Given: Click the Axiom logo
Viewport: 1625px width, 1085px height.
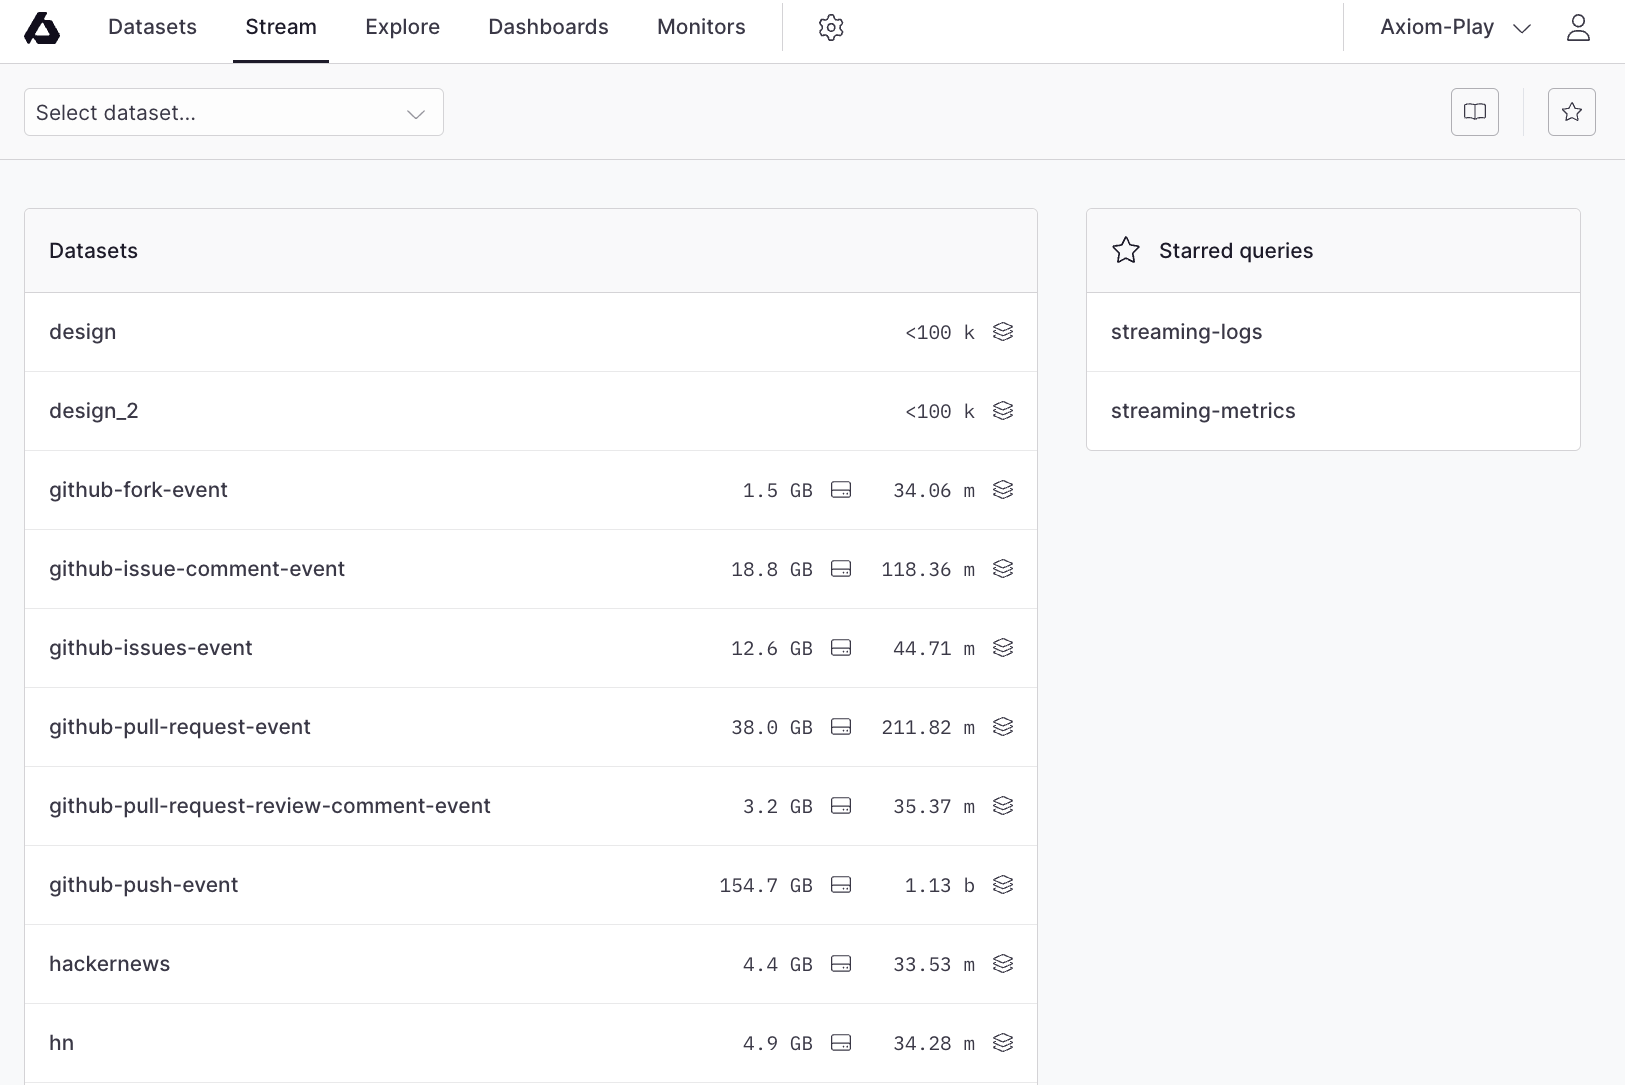Looking at the screenshot, I should click(x=42, y=29).
